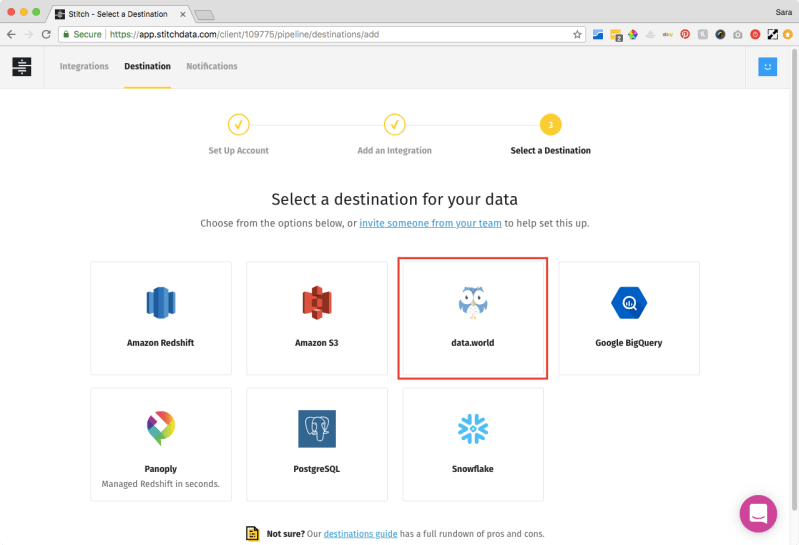Open the destinations guide link

coord(360,534)
